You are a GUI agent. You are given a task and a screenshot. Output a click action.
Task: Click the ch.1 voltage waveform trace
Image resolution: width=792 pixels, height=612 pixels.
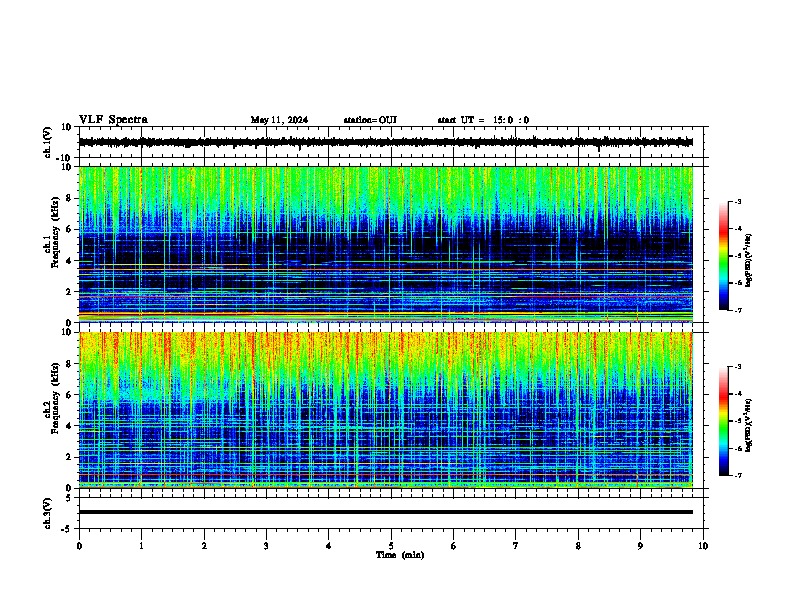coord(386,142)
